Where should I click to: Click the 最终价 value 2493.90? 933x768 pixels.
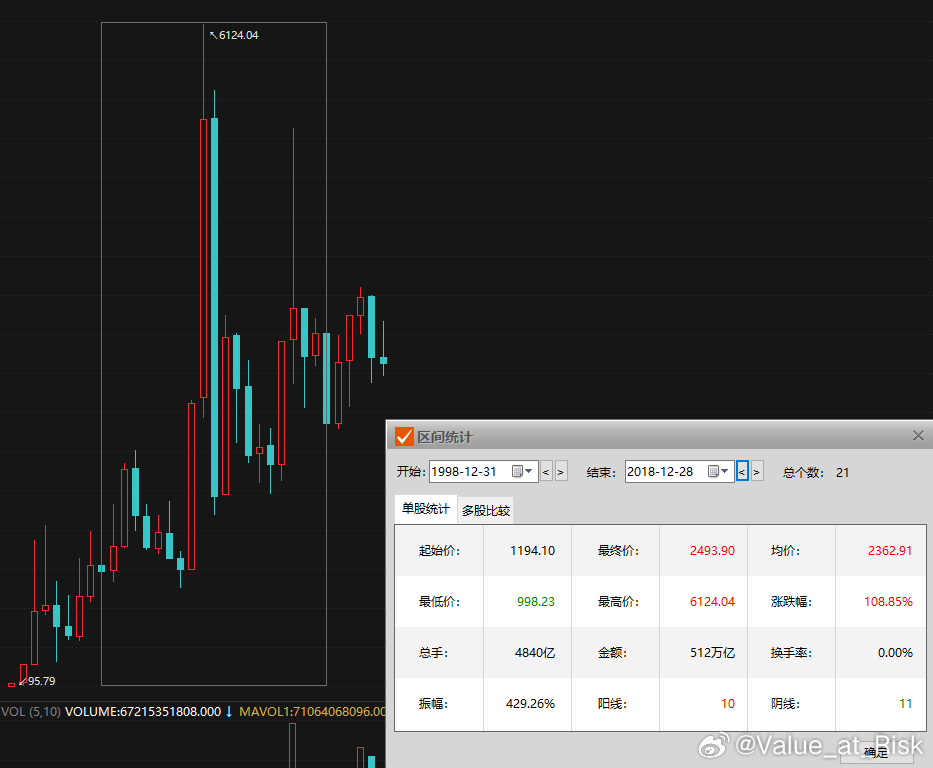click(712, 551)
